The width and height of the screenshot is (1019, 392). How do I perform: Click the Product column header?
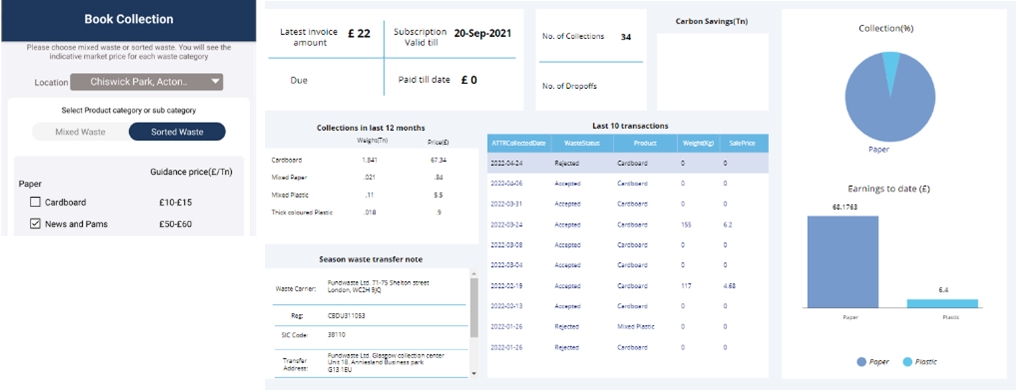pos(645,143)
